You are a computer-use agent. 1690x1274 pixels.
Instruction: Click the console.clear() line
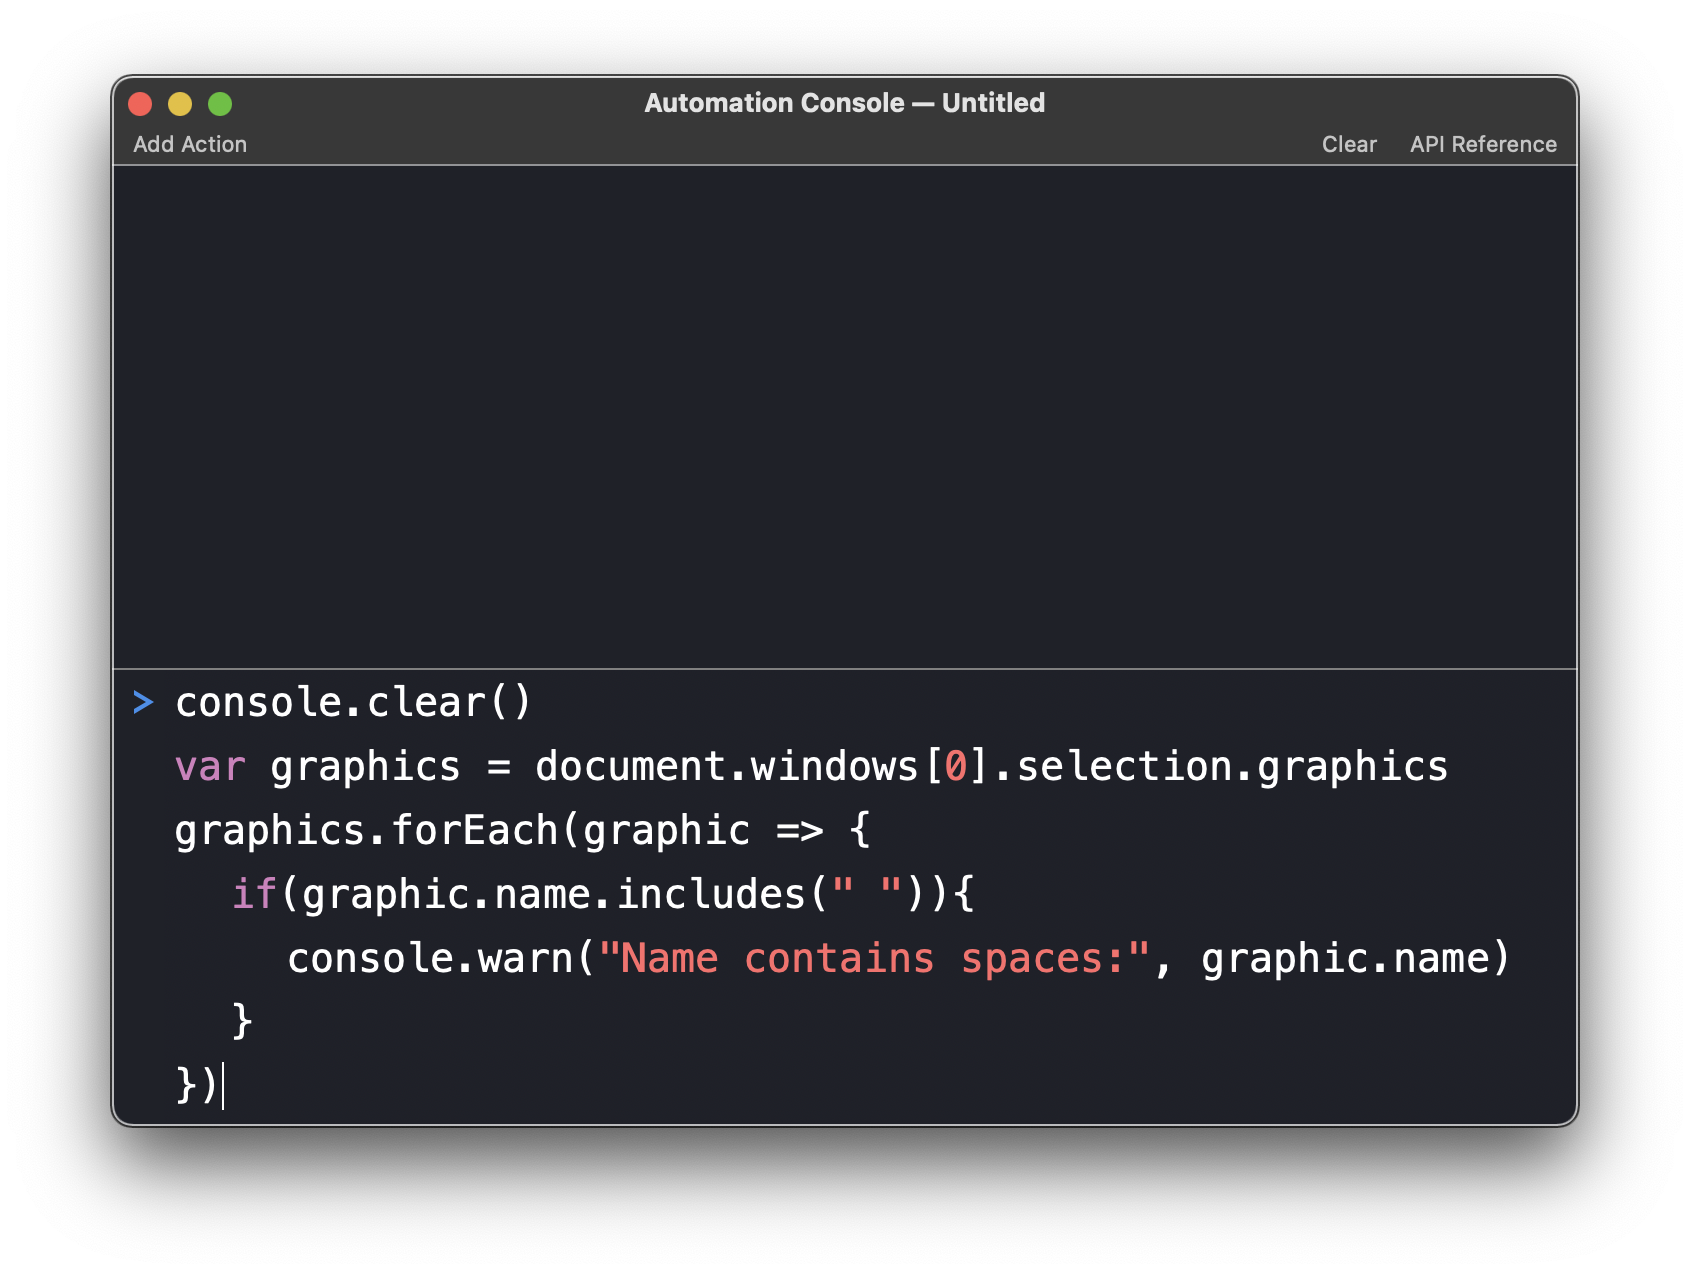click(x=353, y=702)
